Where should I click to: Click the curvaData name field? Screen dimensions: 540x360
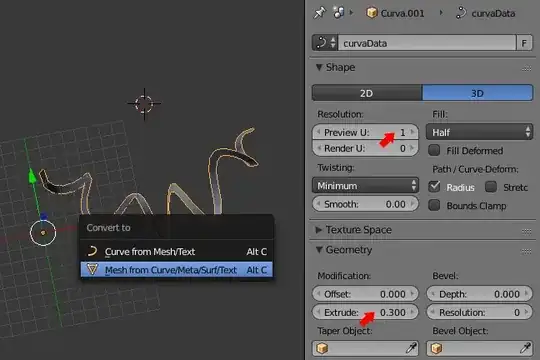pyautogui.click(x=427, y=43)
